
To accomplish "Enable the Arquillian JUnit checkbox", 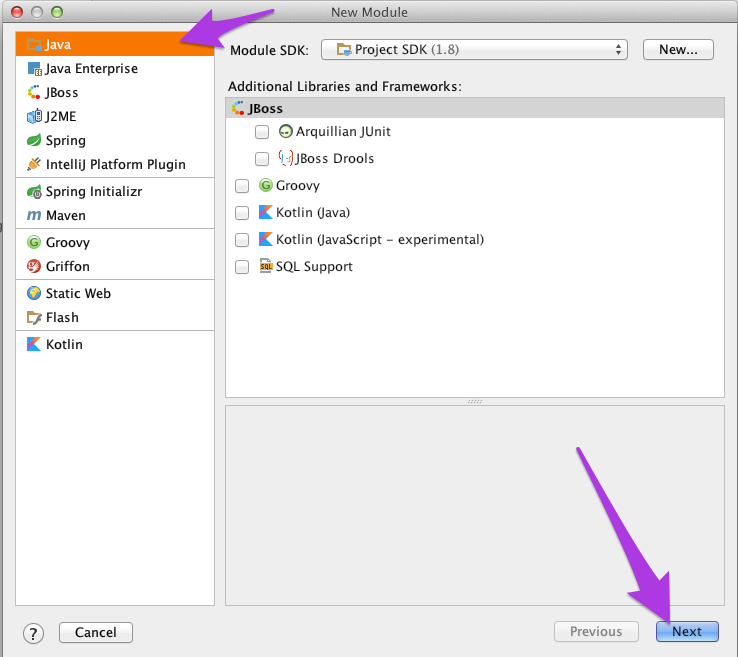I will click(x=262, y=132).
